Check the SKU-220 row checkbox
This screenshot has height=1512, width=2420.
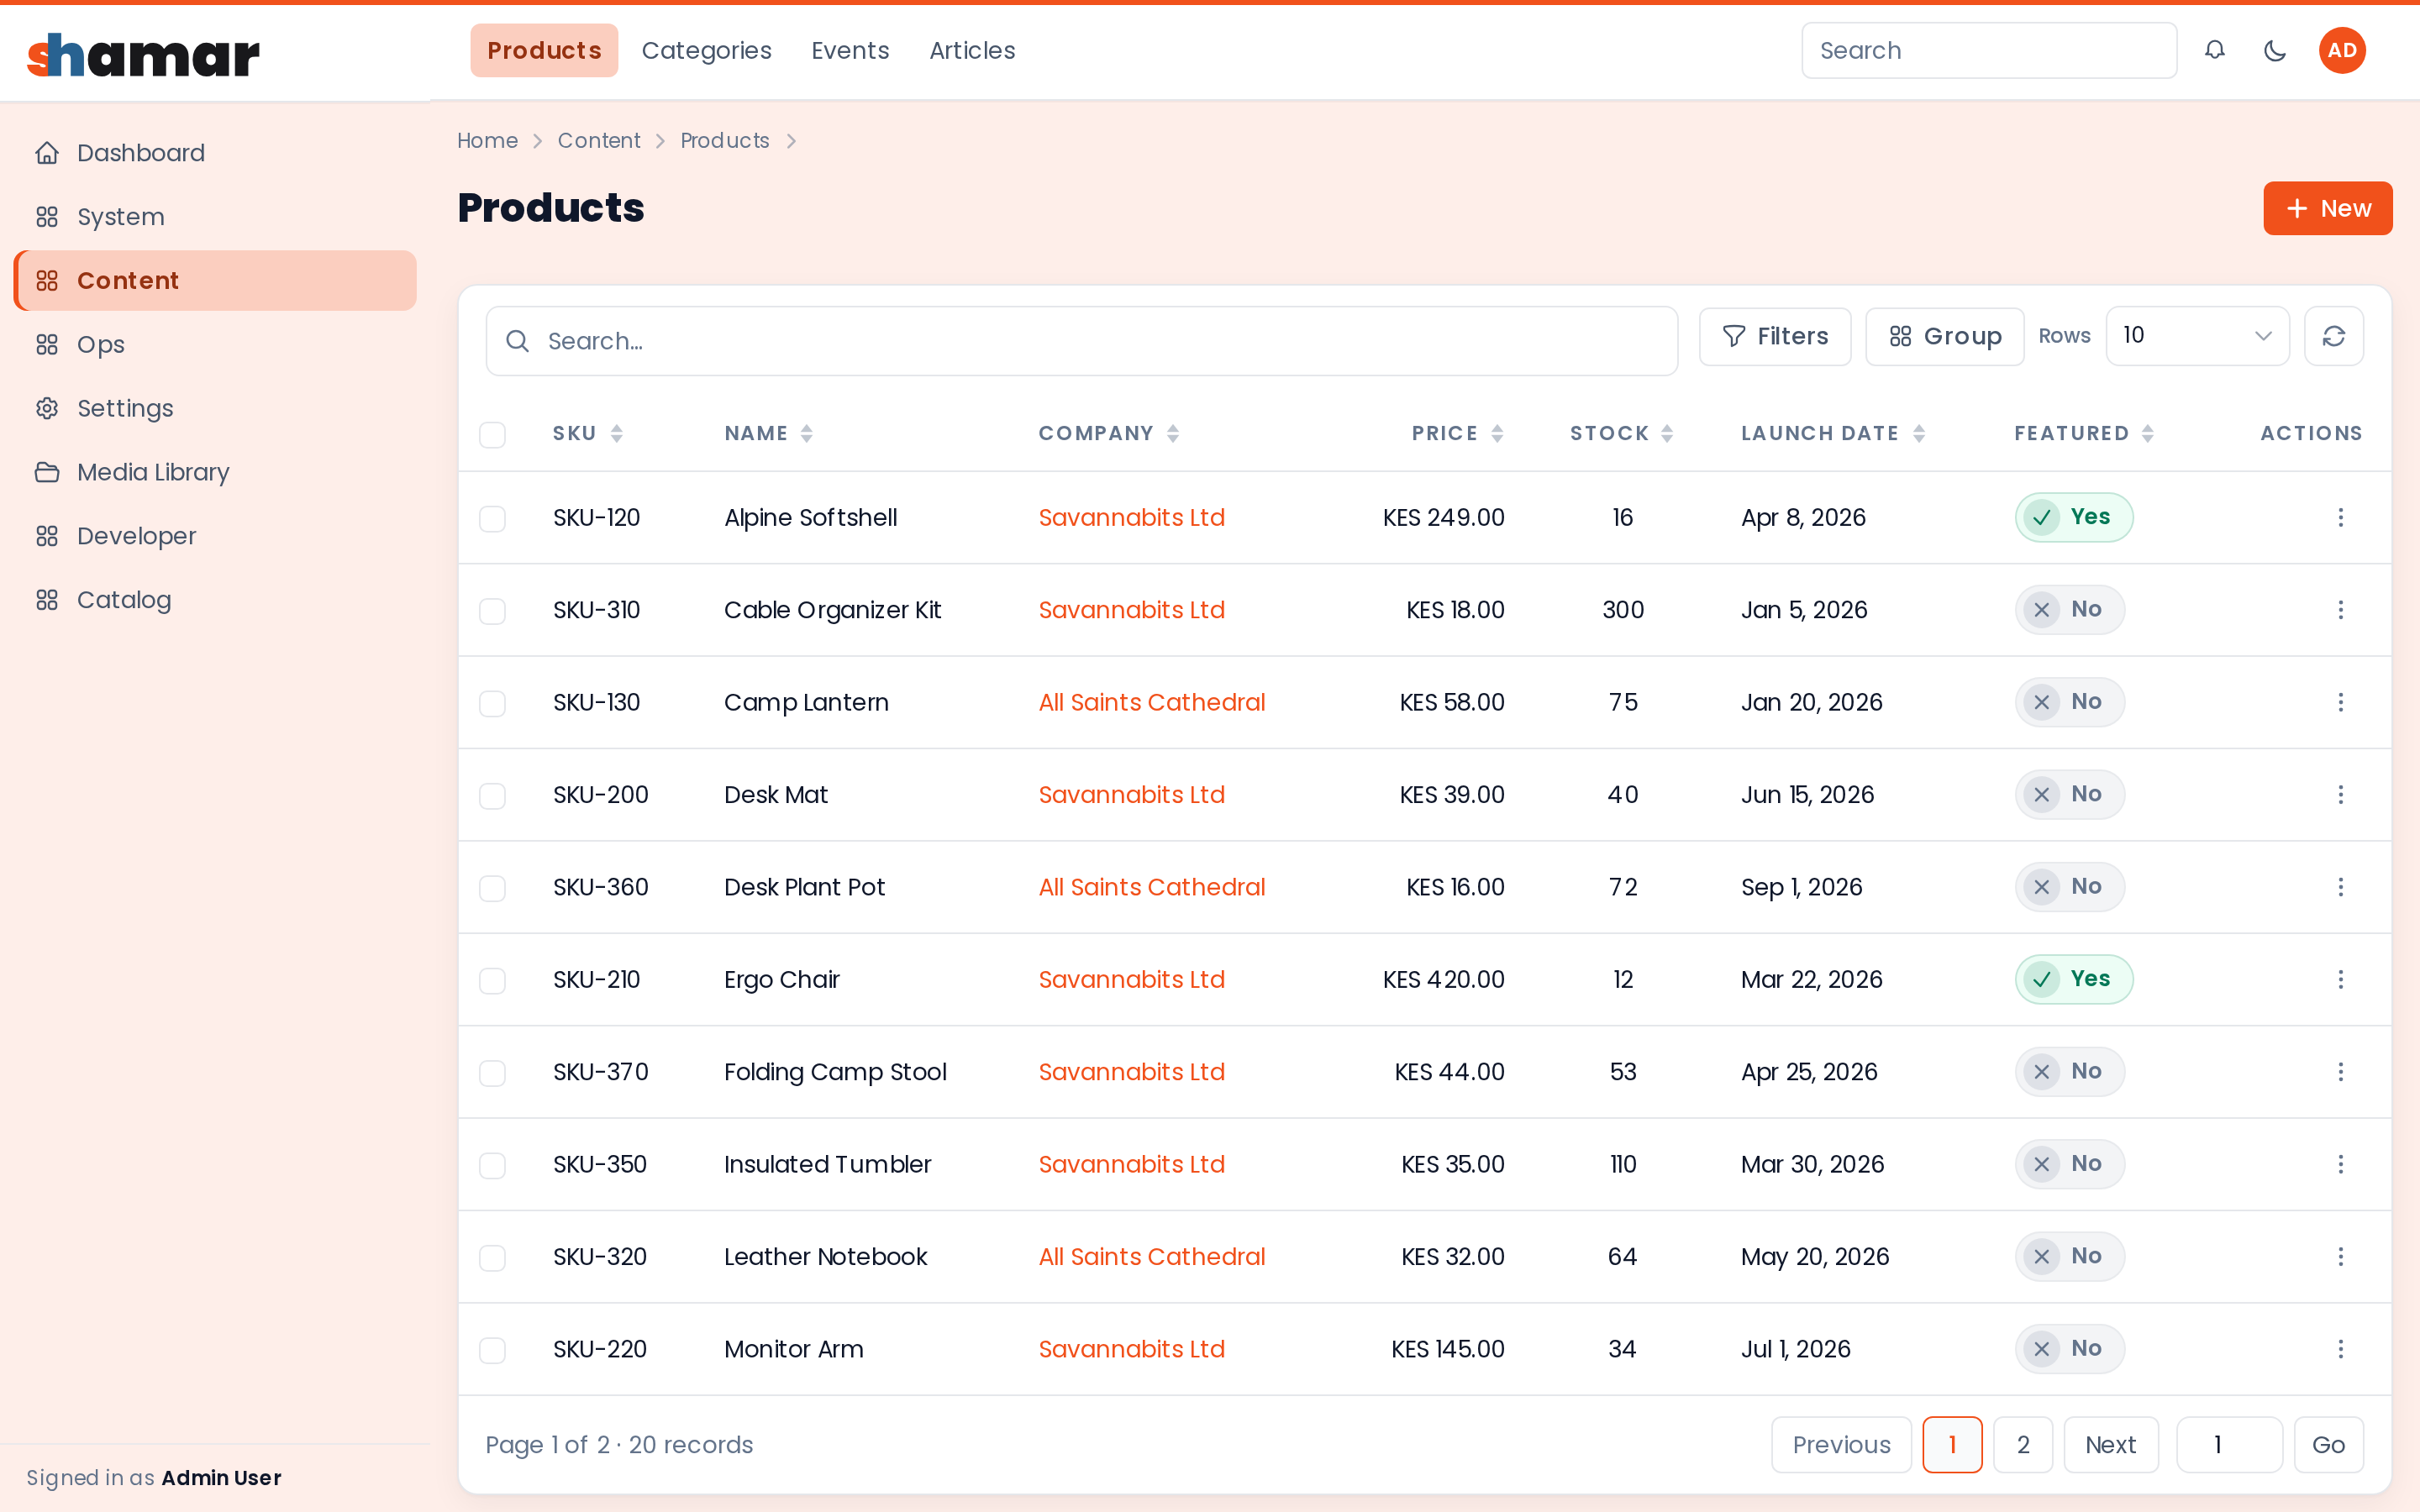tap(492, 1350)
